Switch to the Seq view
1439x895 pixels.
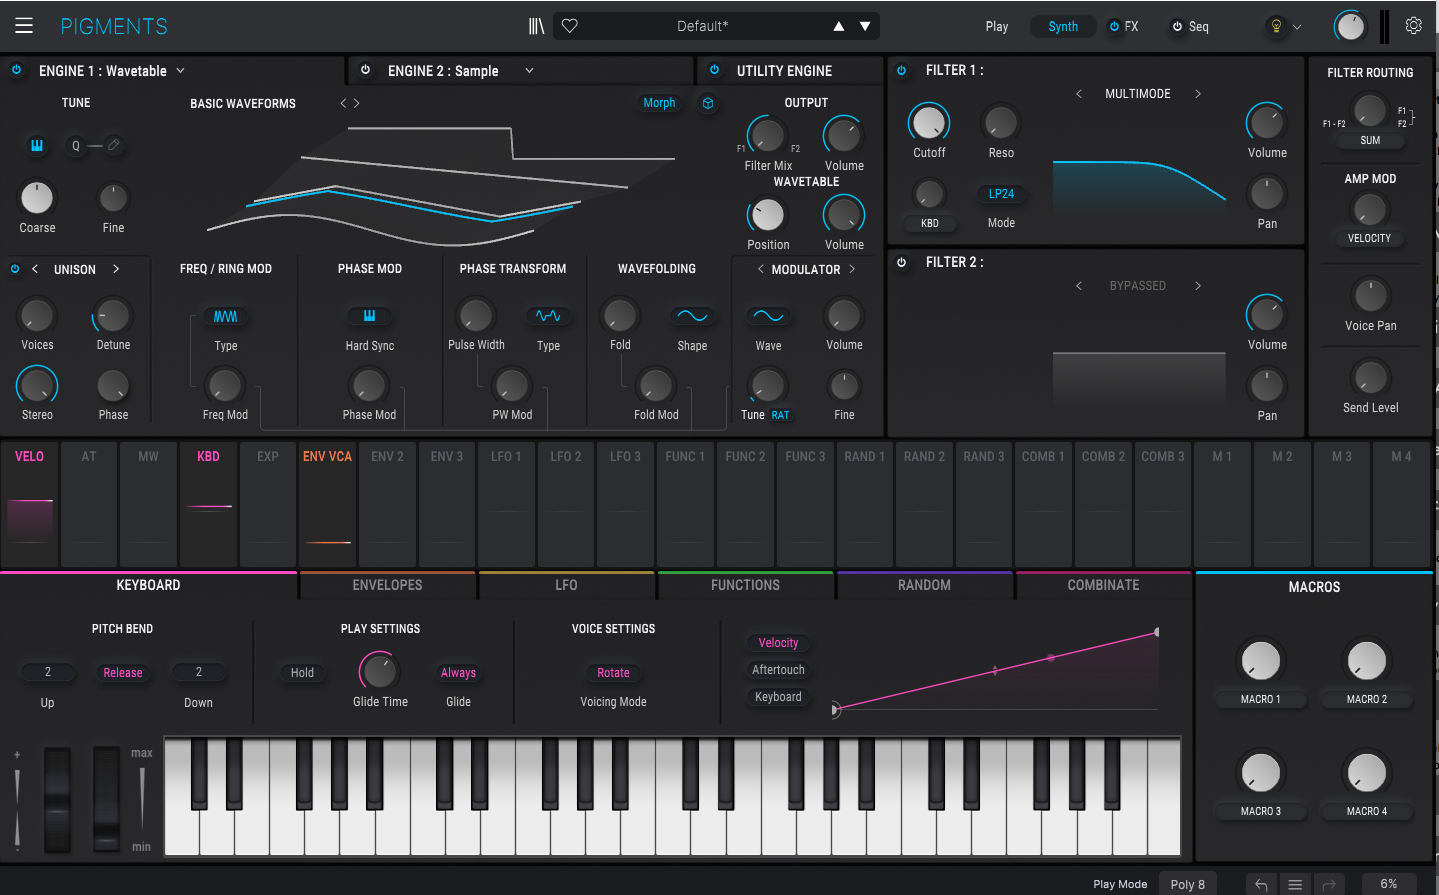1199,26
